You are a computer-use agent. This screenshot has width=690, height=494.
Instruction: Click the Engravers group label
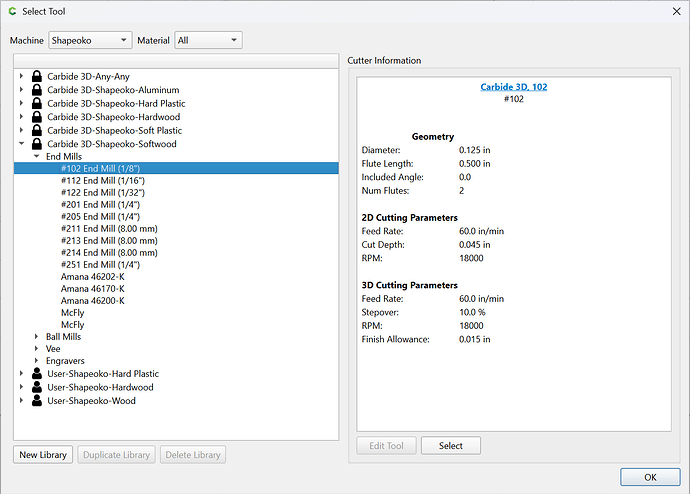[65, 361]
